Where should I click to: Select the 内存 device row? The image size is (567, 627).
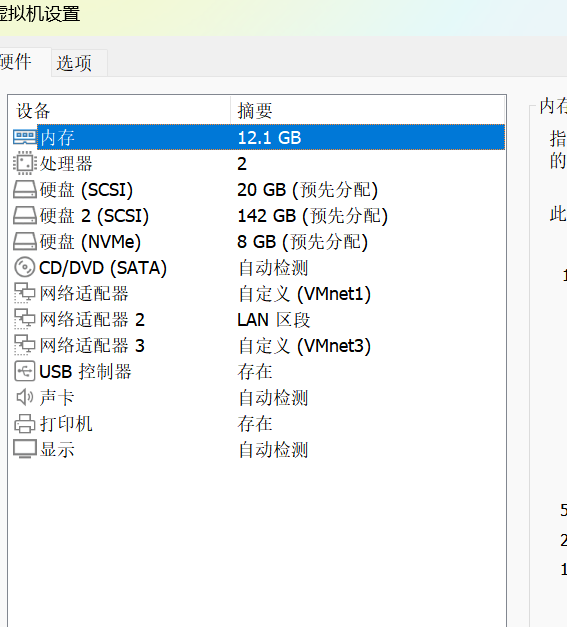pyautogui.click(x=259, y=137)
